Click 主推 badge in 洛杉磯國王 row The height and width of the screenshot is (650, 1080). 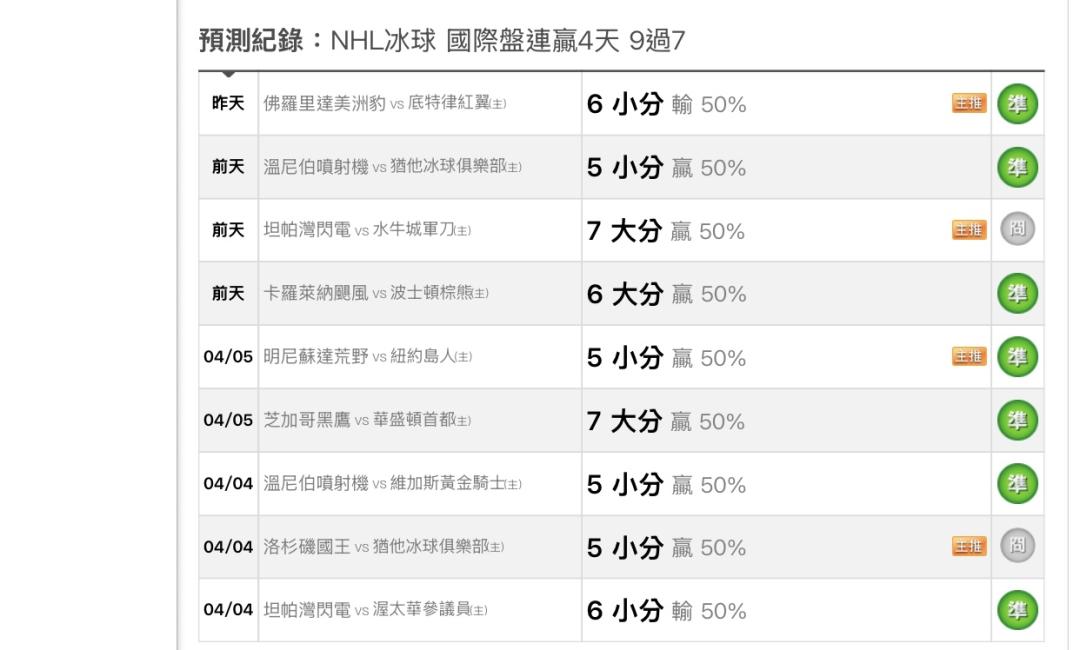[x=969, y=547]
